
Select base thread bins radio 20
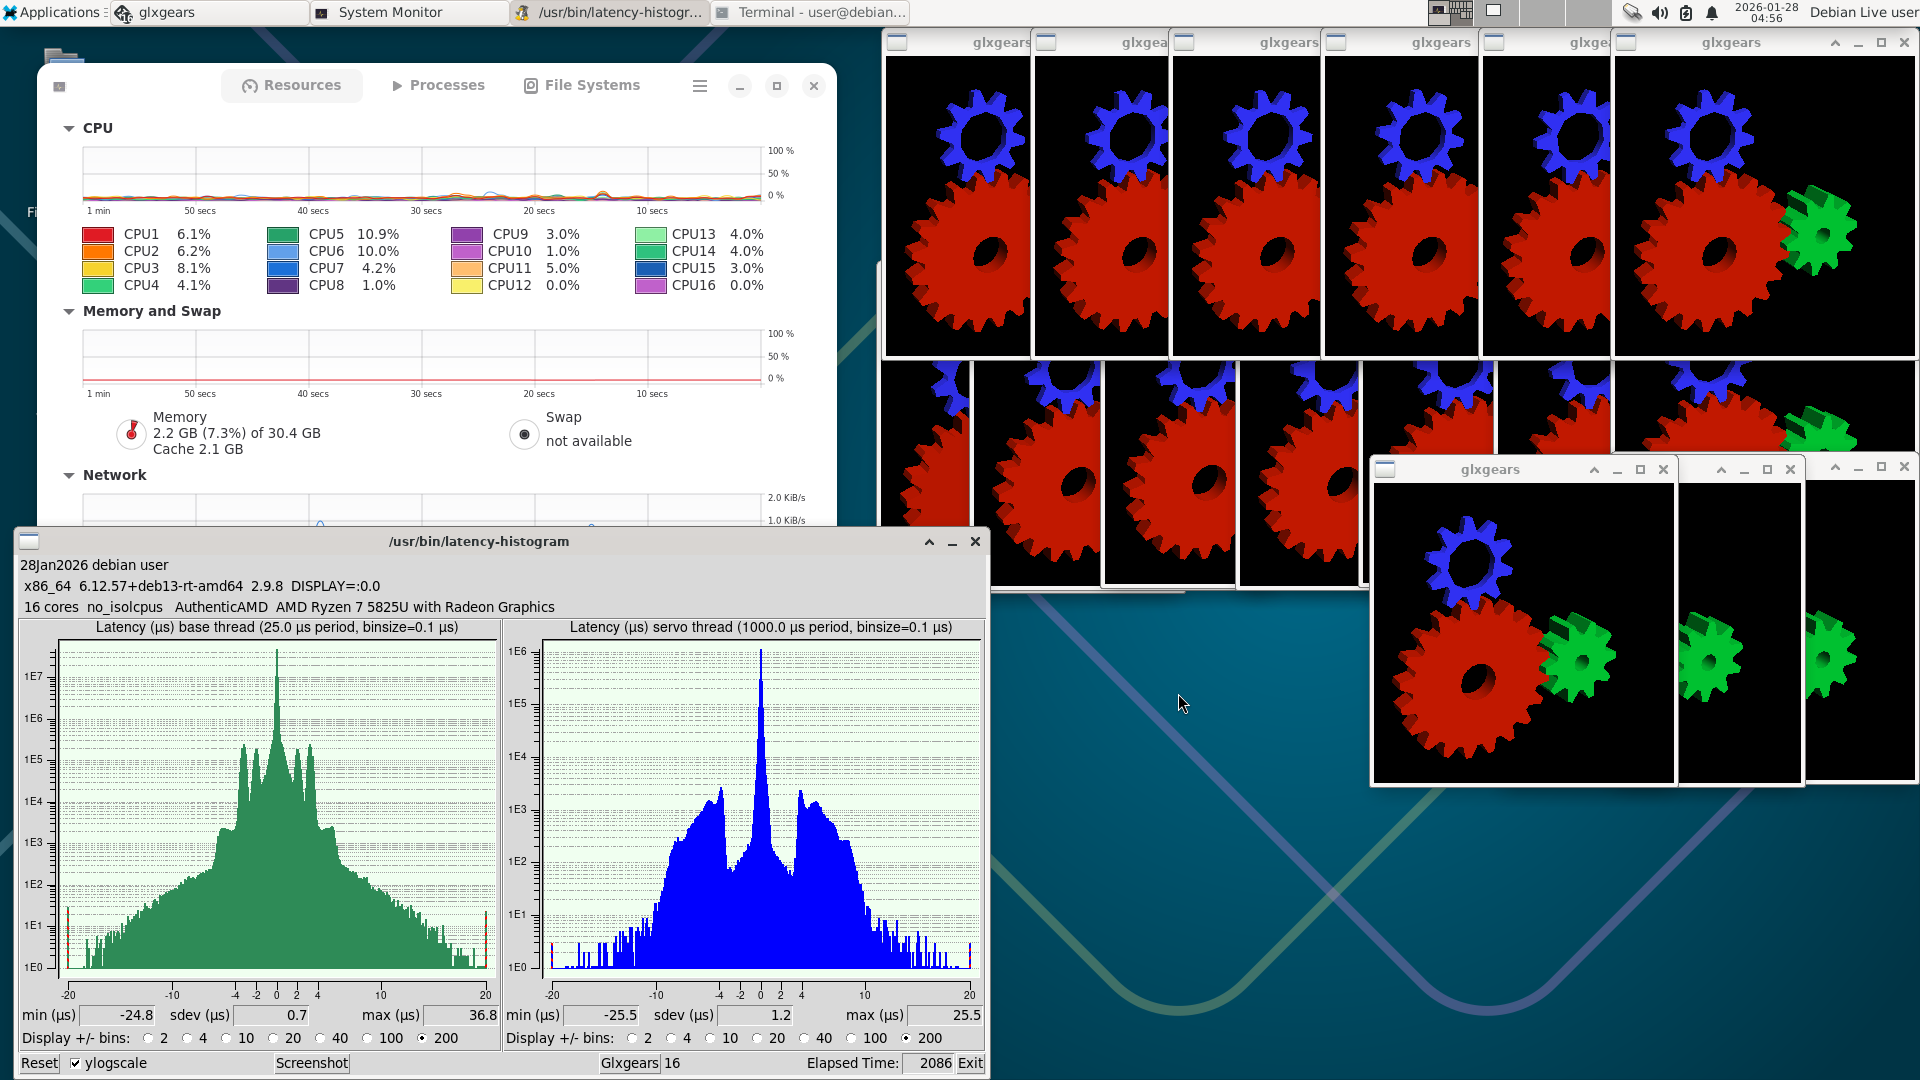coord(273,1038)
